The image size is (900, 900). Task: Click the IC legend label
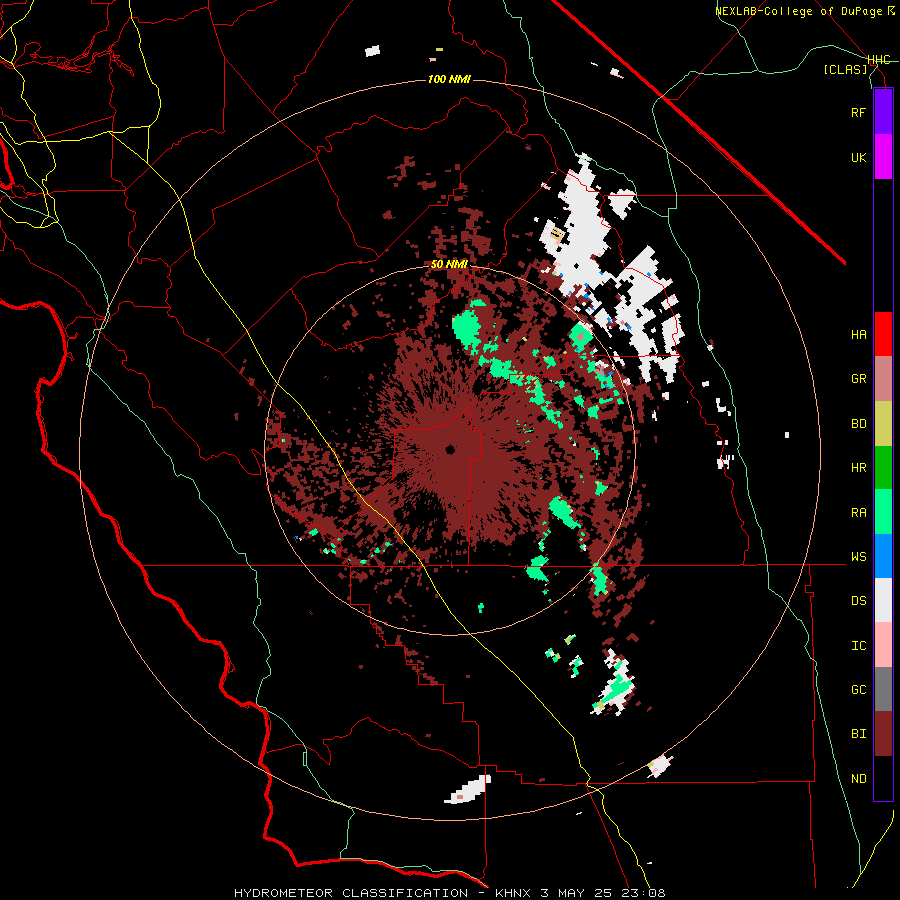pos(858,646)
